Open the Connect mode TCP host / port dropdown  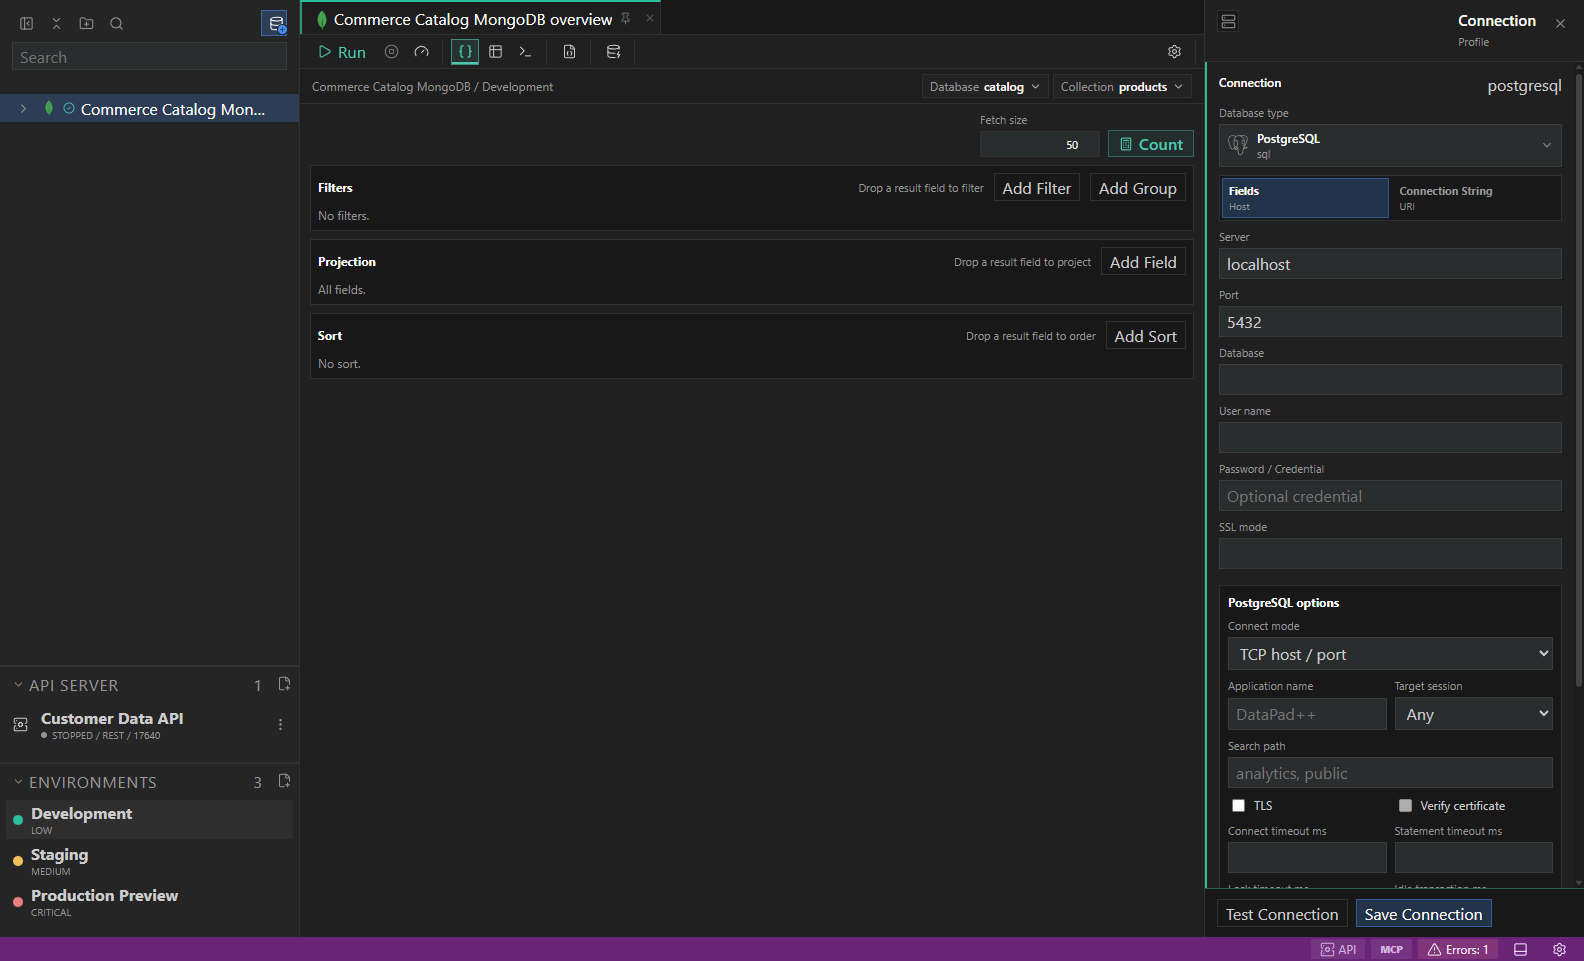click(1390, 654)
